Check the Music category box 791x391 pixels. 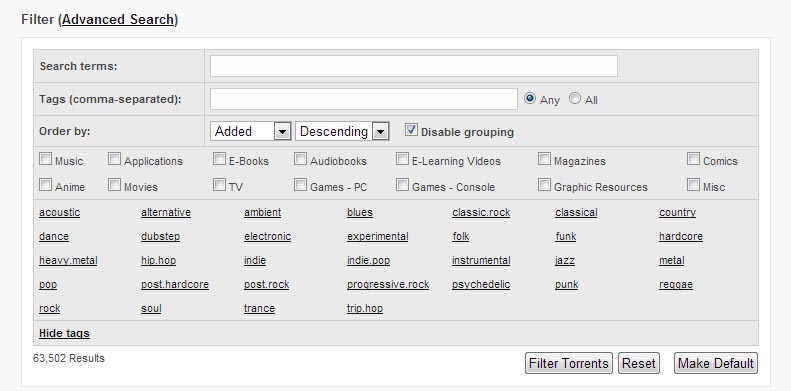tap(45, 159)
